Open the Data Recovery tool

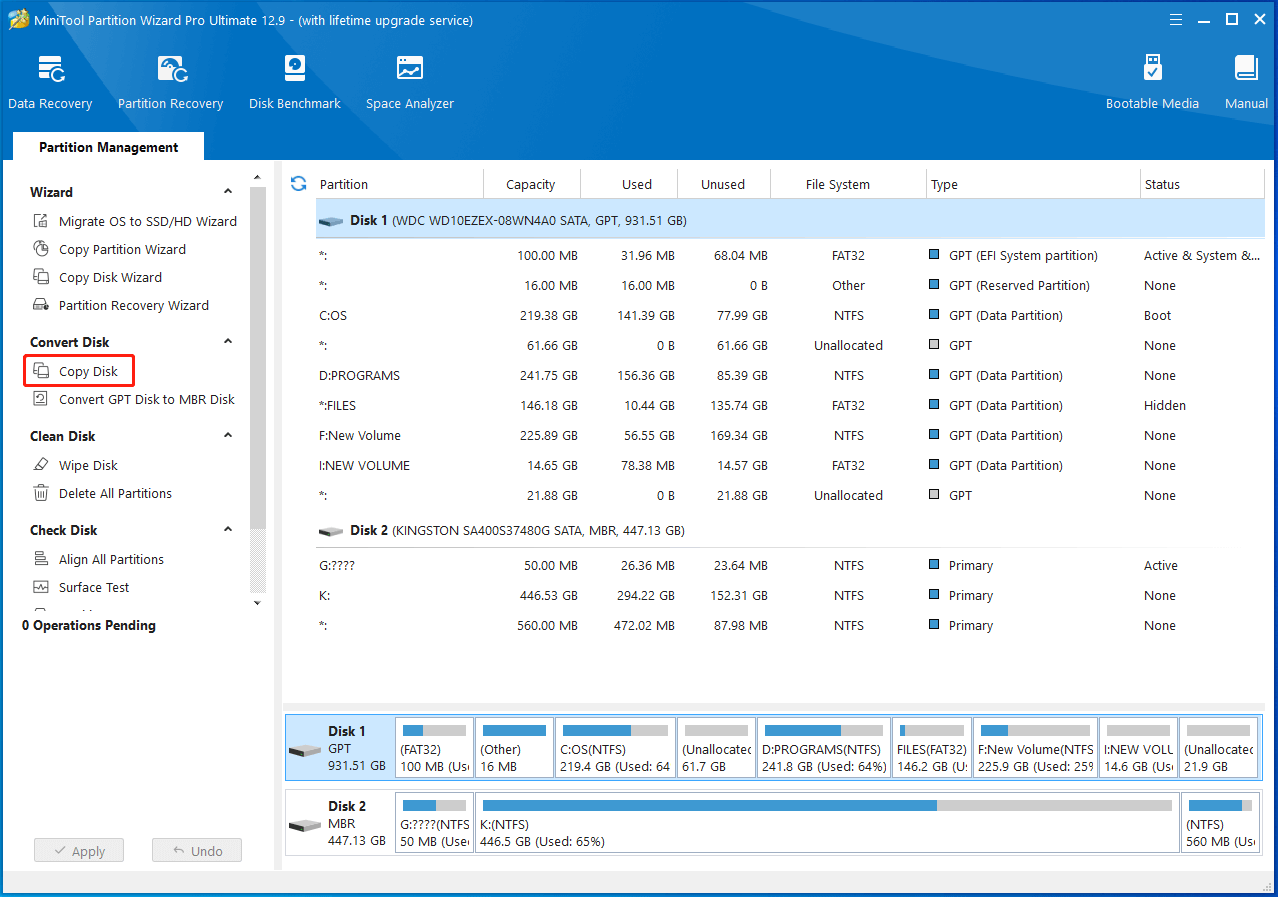(50, 82)
